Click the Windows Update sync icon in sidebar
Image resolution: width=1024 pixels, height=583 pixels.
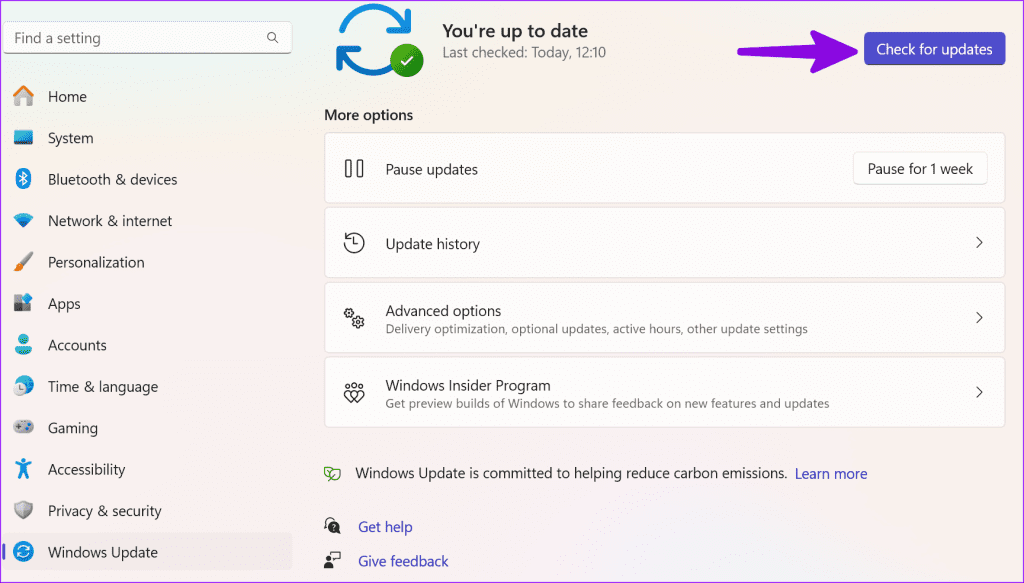click(x=24, y=552)
